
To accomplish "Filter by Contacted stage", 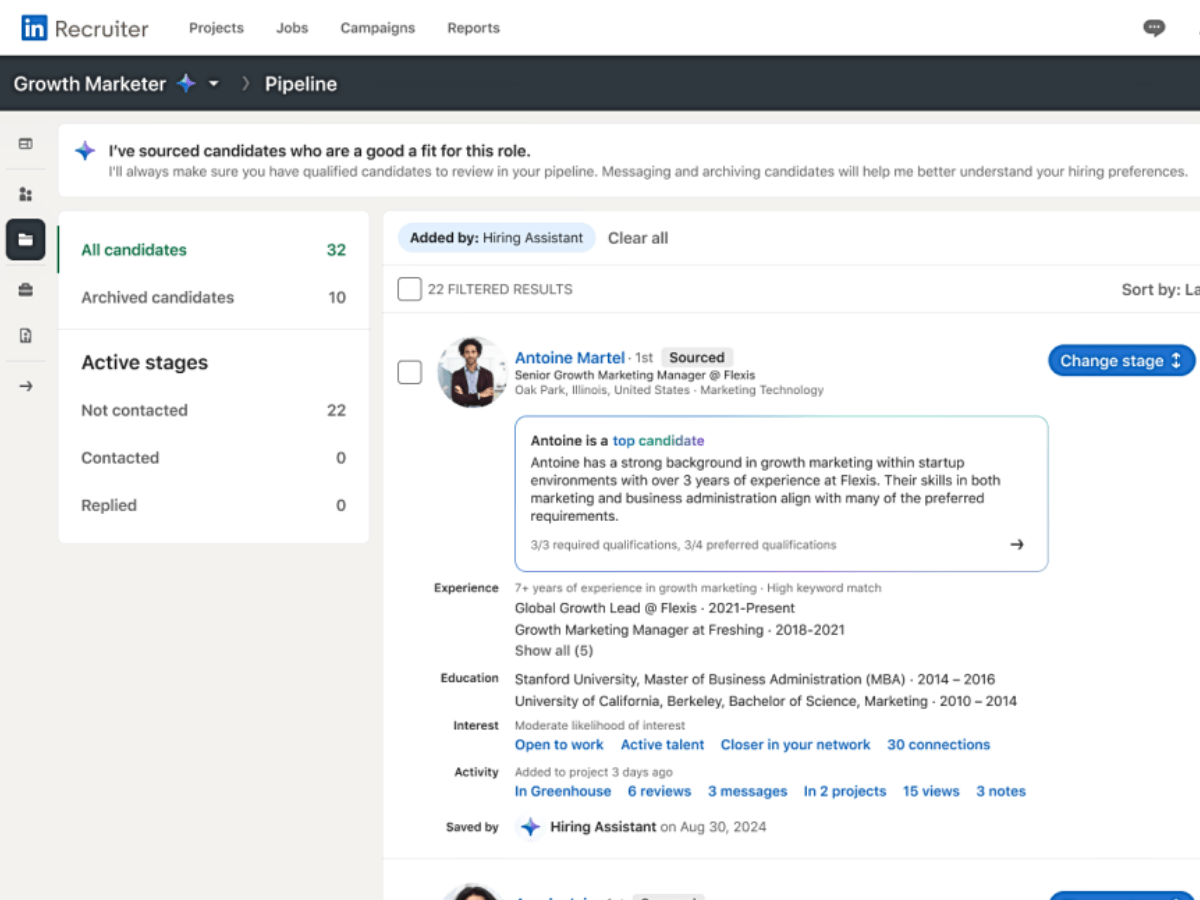I will tap(213, 458).
